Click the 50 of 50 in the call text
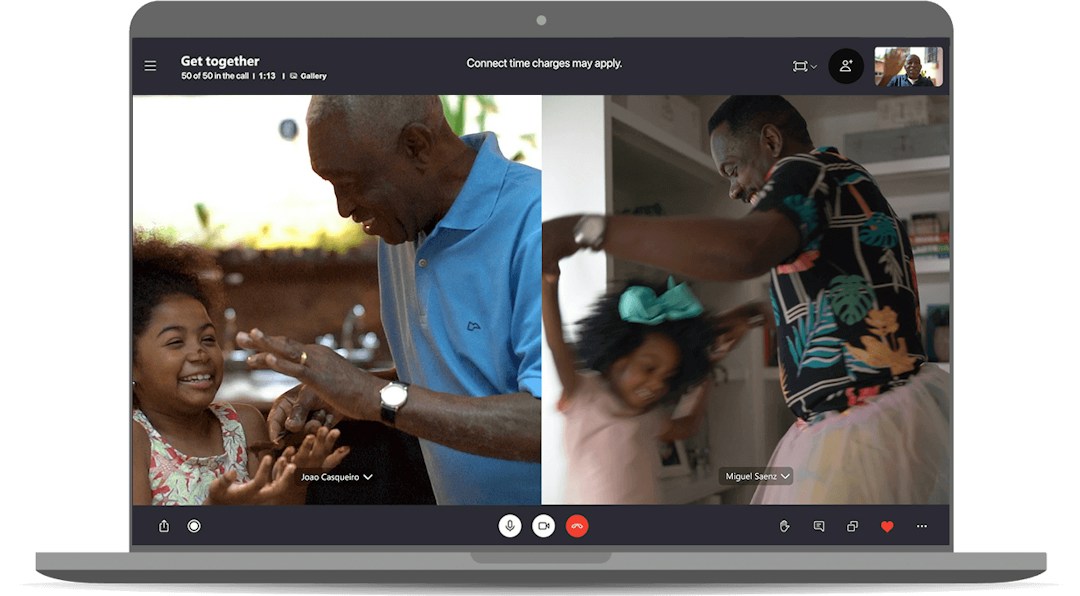Image resolution: width=1080 pixels, height=596 pixels. (214, 76)
